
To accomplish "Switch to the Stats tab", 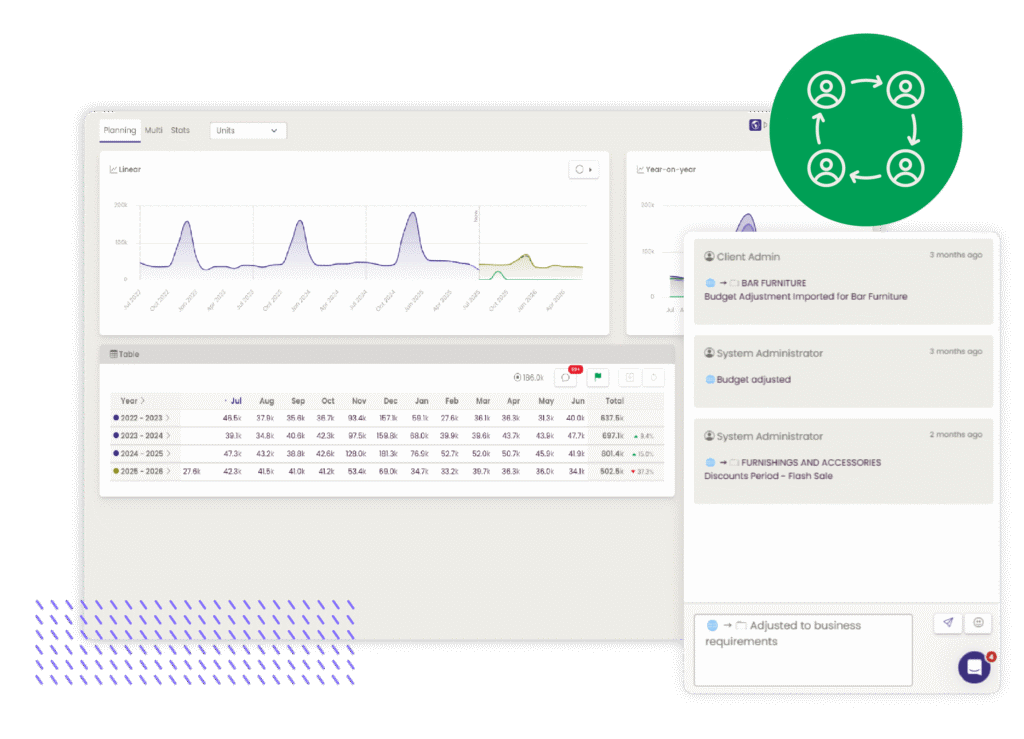I will (x=180, y=130).
